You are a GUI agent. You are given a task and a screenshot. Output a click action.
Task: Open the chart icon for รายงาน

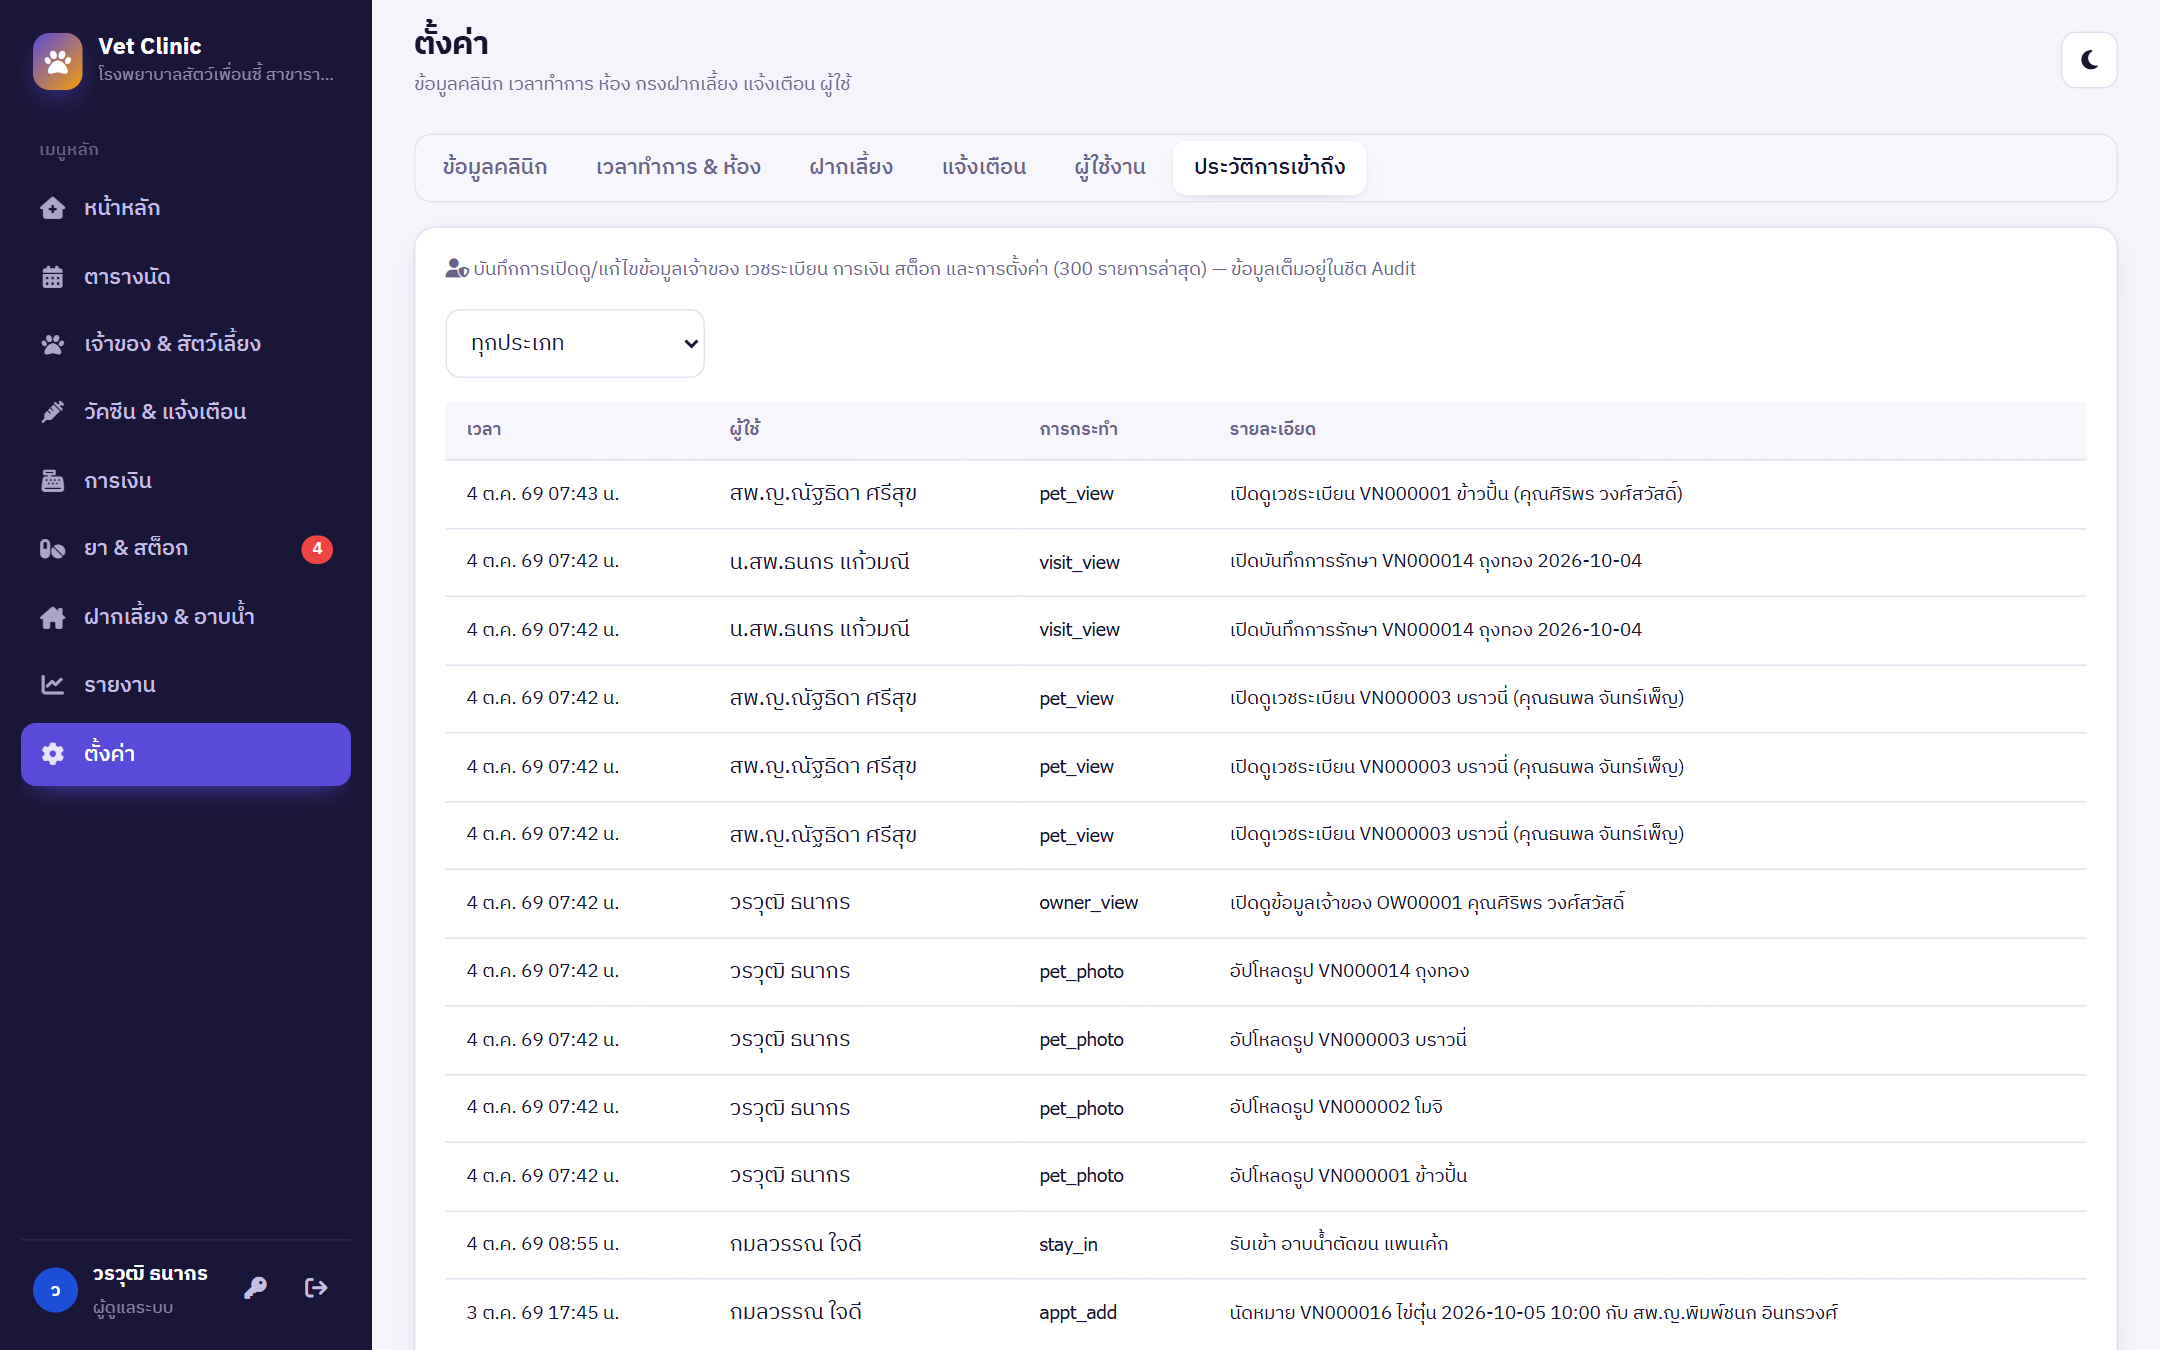point(53,685)
